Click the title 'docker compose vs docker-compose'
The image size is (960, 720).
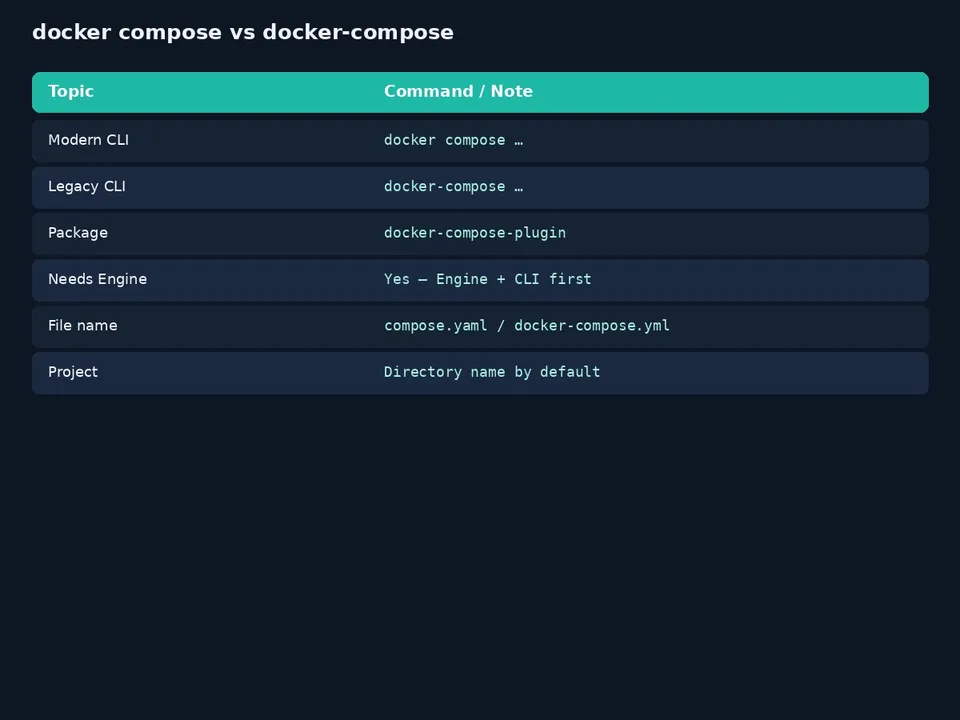[x=242, y=32]
